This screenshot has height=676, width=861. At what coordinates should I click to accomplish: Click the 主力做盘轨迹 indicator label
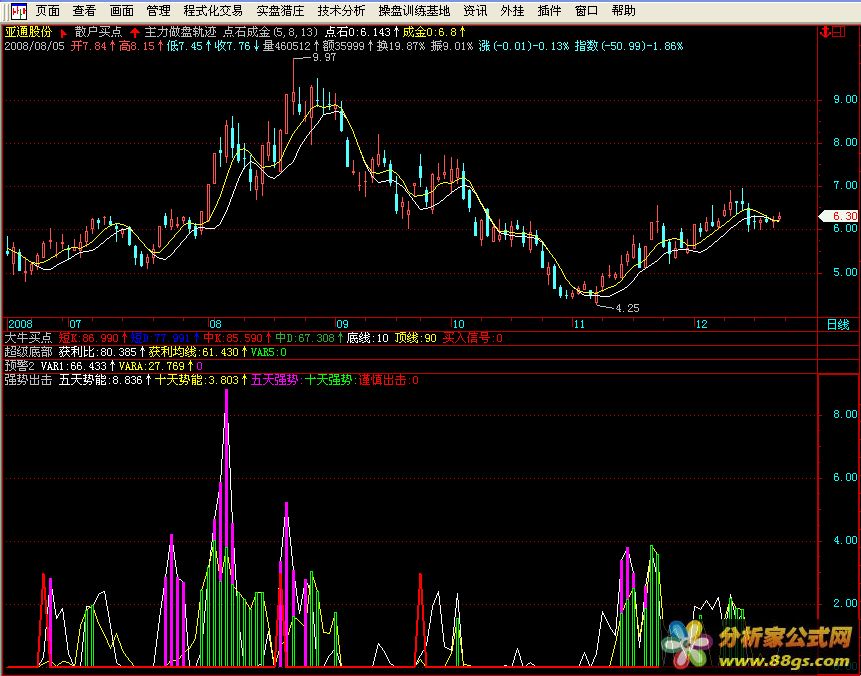pyautogui.click(x=181, y=32)
